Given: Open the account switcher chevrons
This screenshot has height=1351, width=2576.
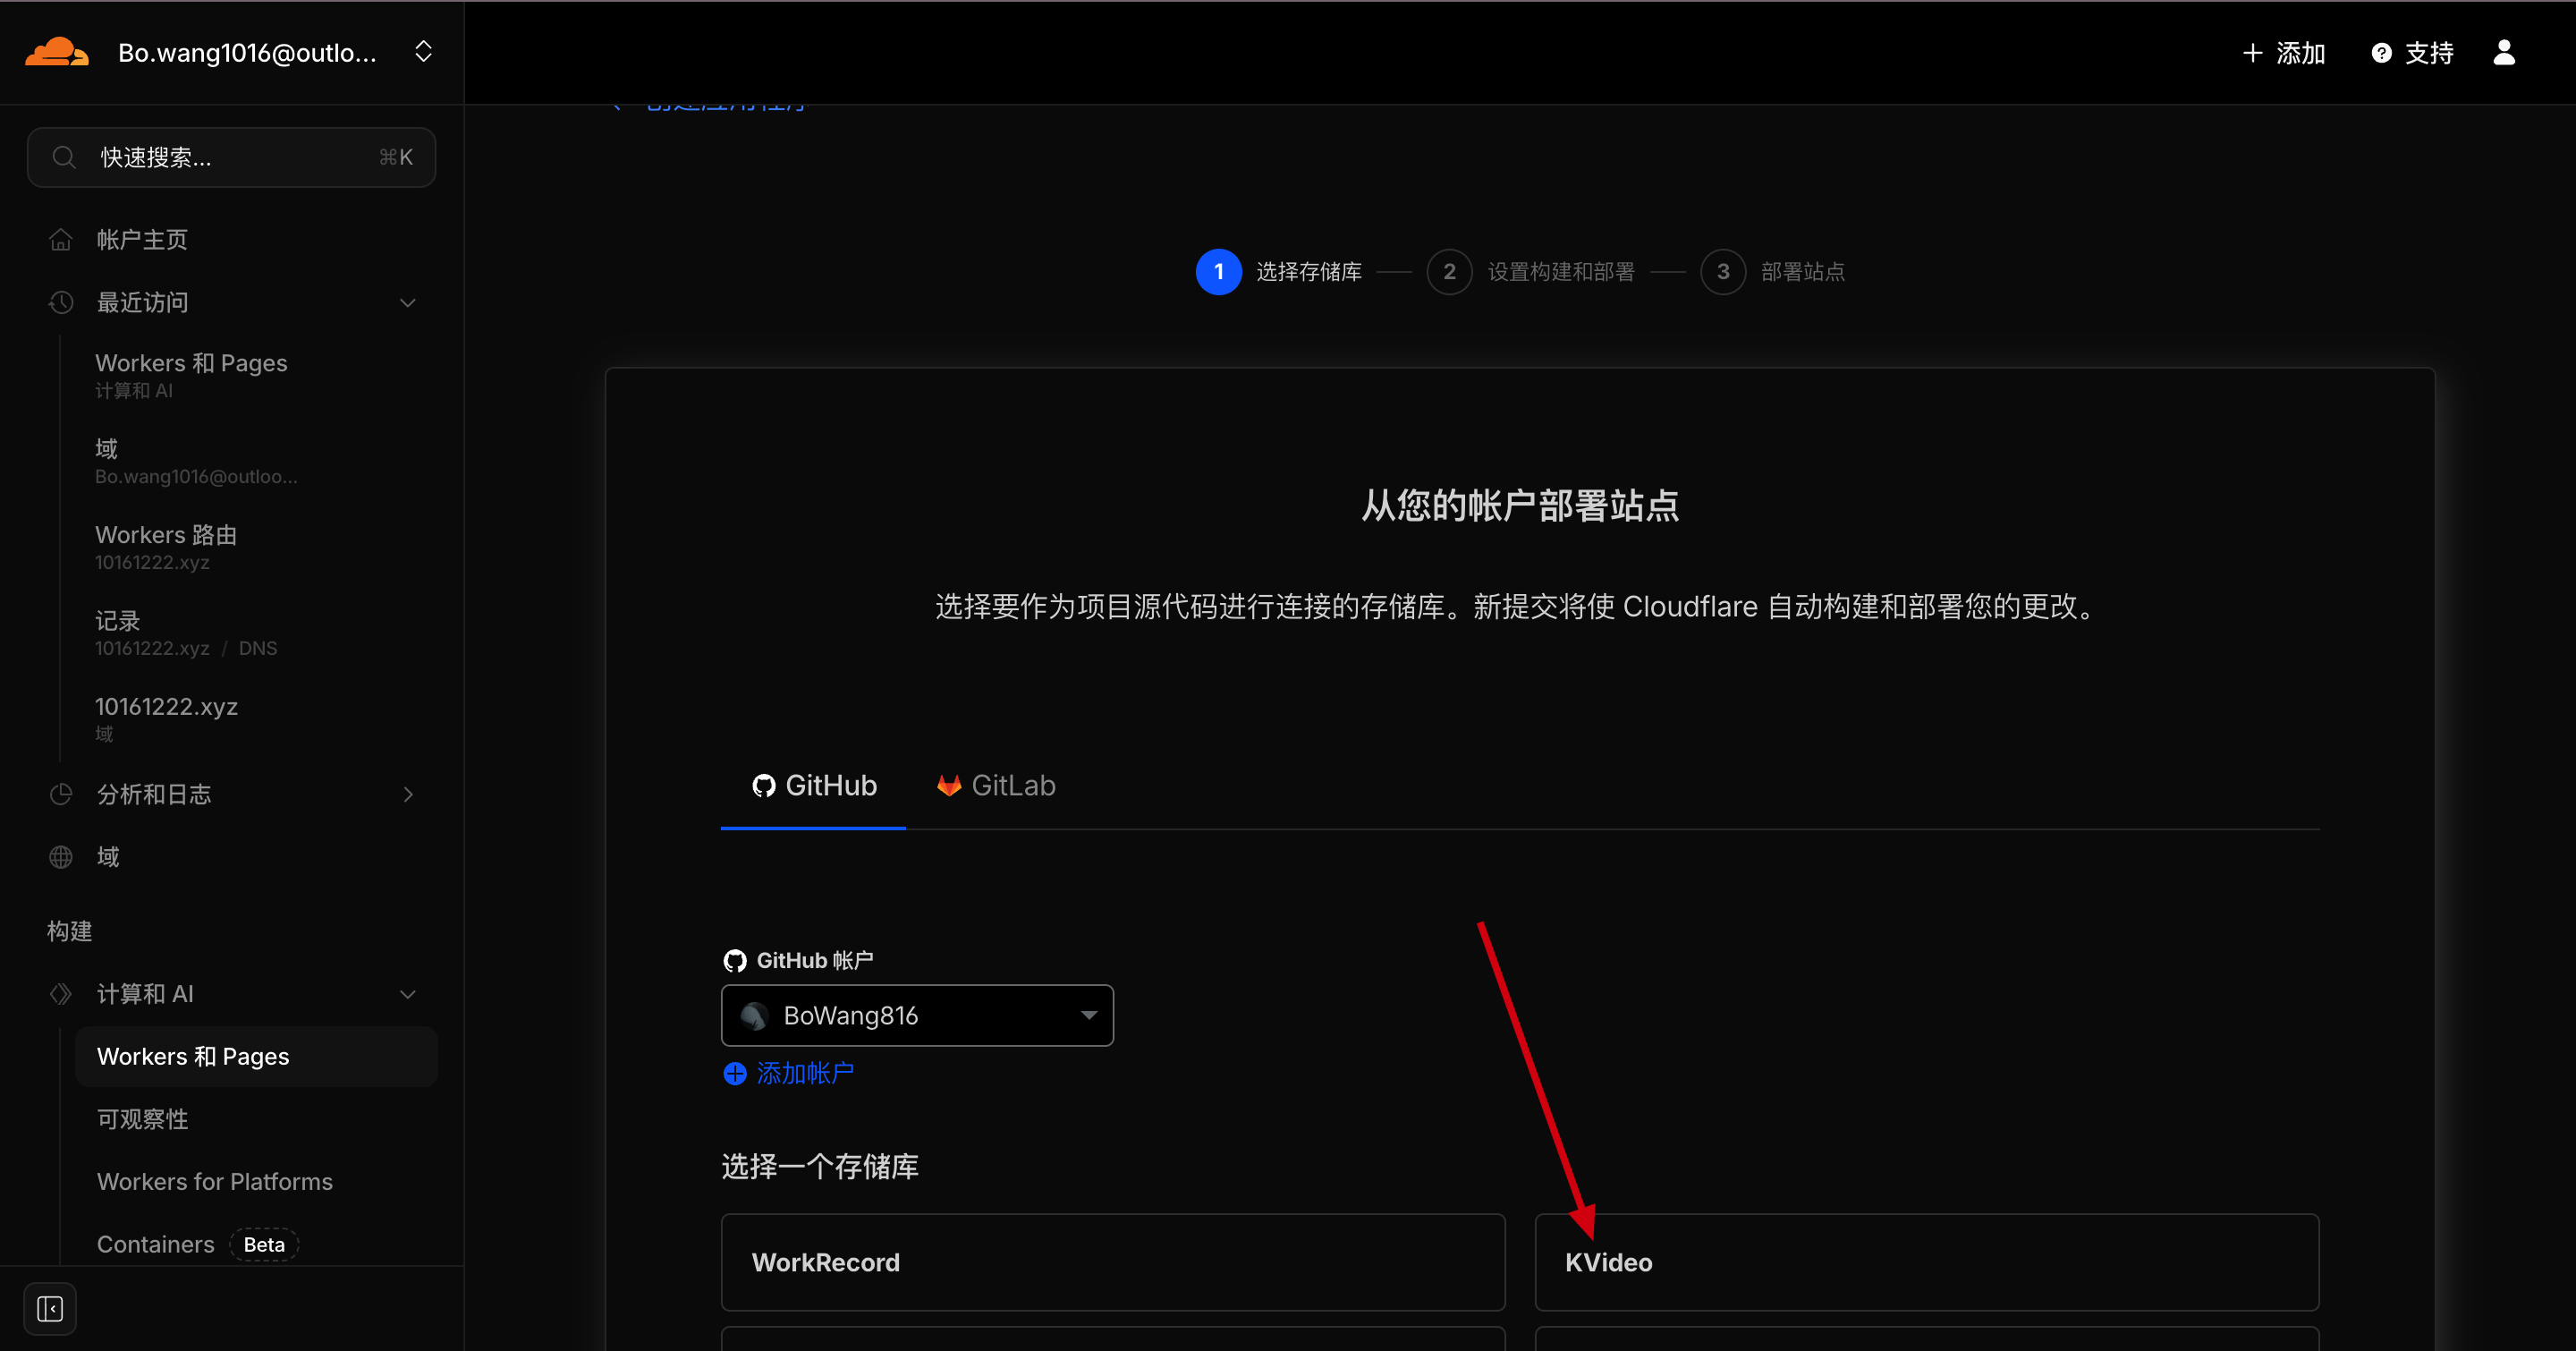Looking at the screenshot, I should point(423,52).
